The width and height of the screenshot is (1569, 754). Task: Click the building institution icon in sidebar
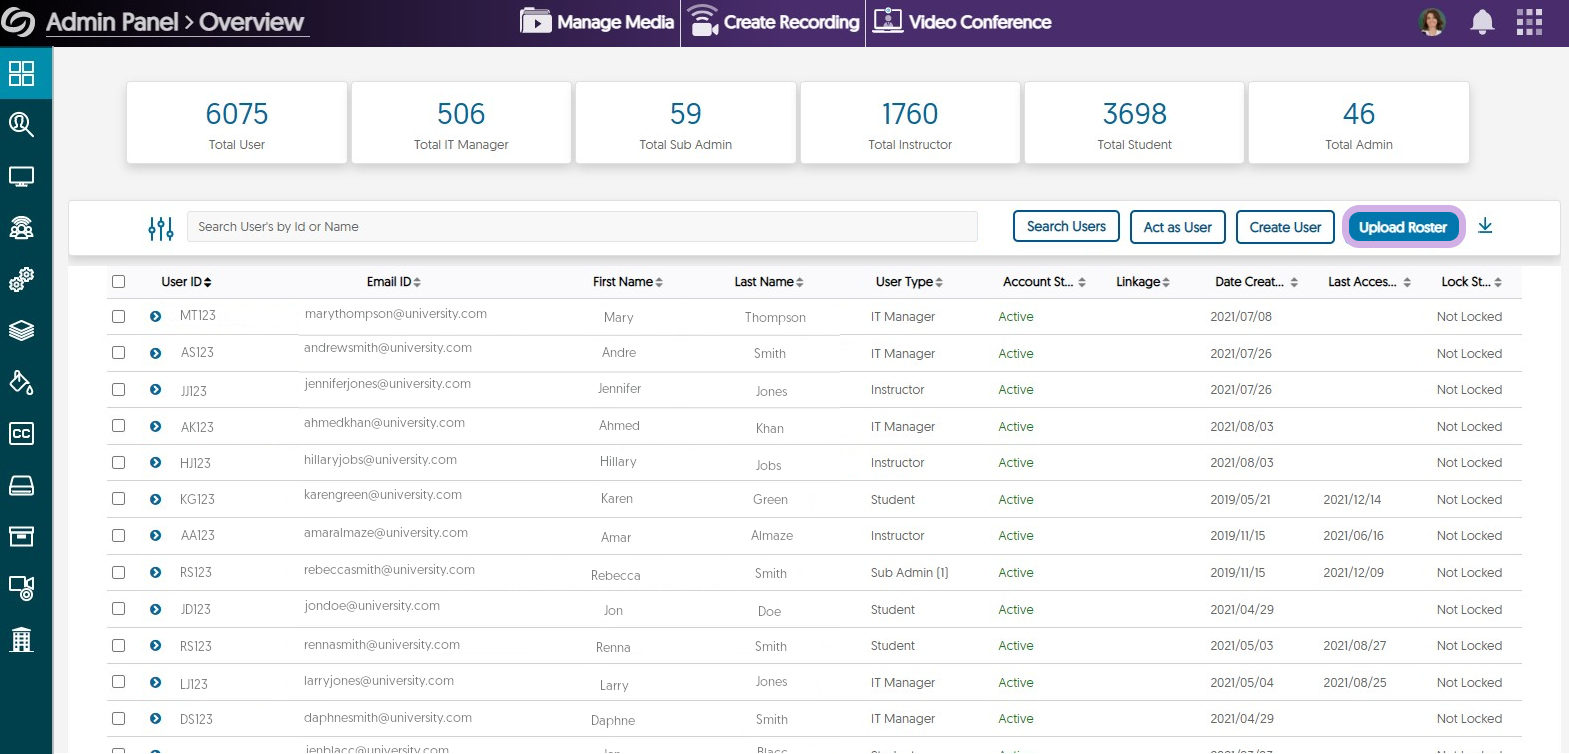point(21,639)
